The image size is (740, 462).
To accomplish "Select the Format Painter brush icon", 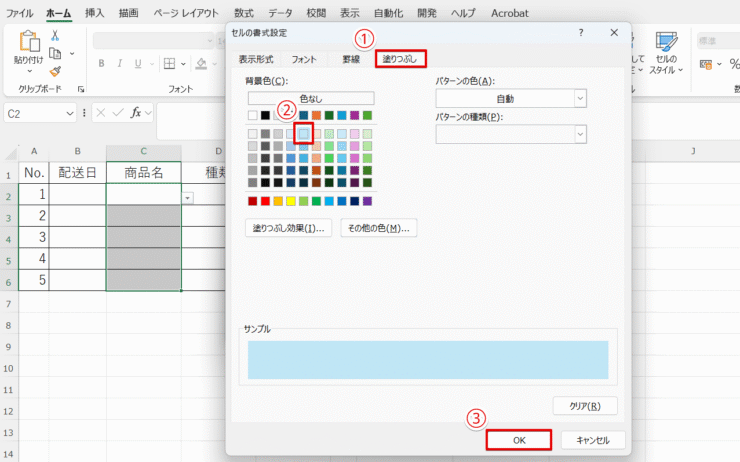I will tap(55, 71).
